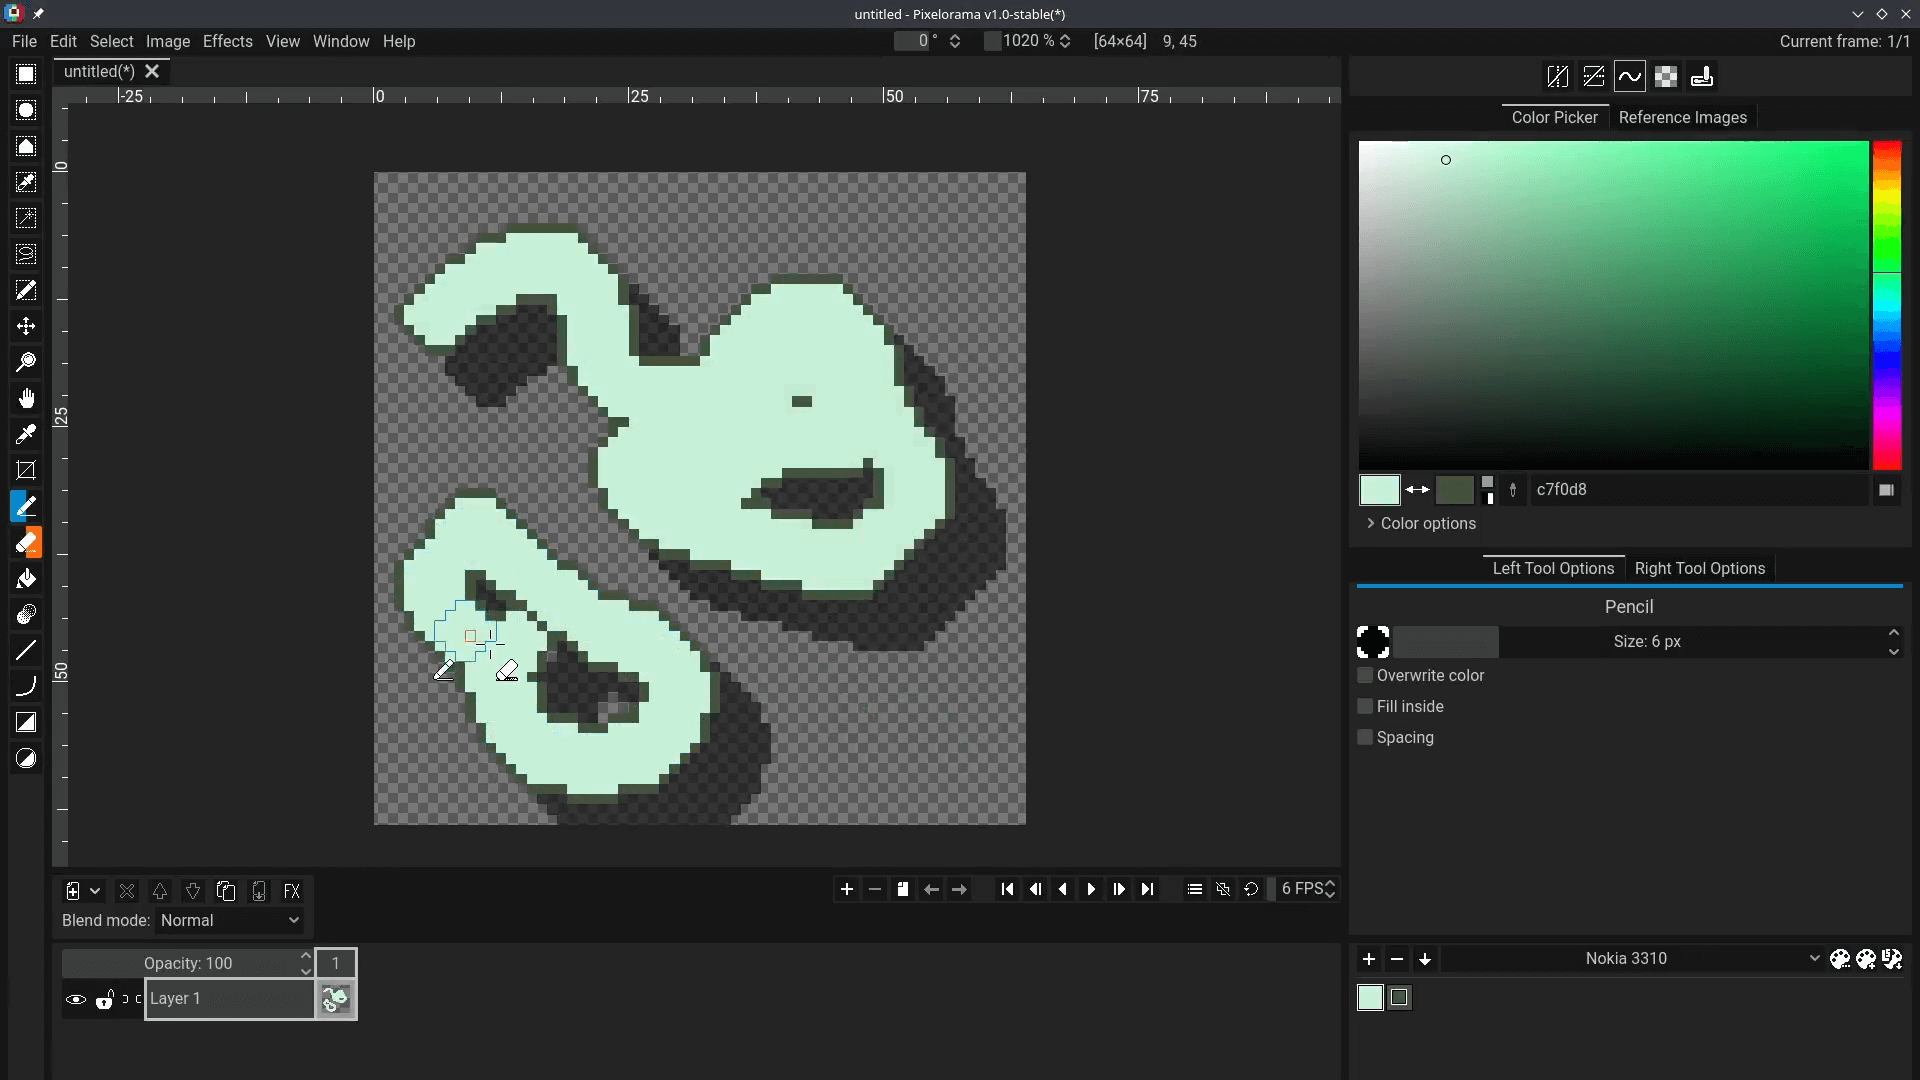Enable the Overwrite color checkbox
1920x1080 pixels.
tap(1365, 675)
